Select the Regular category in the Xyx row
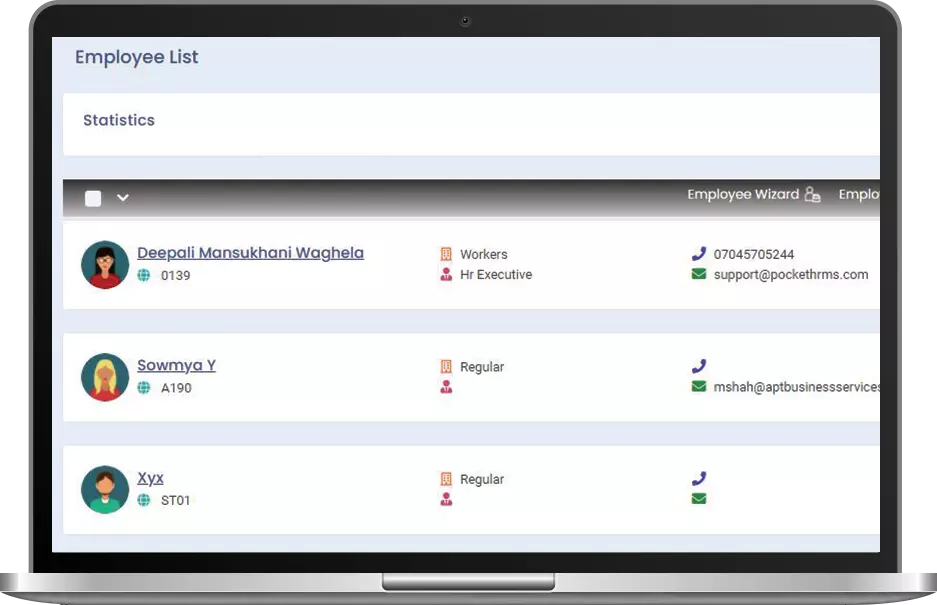The image size is (937, 605). click(x=482, y=479)
